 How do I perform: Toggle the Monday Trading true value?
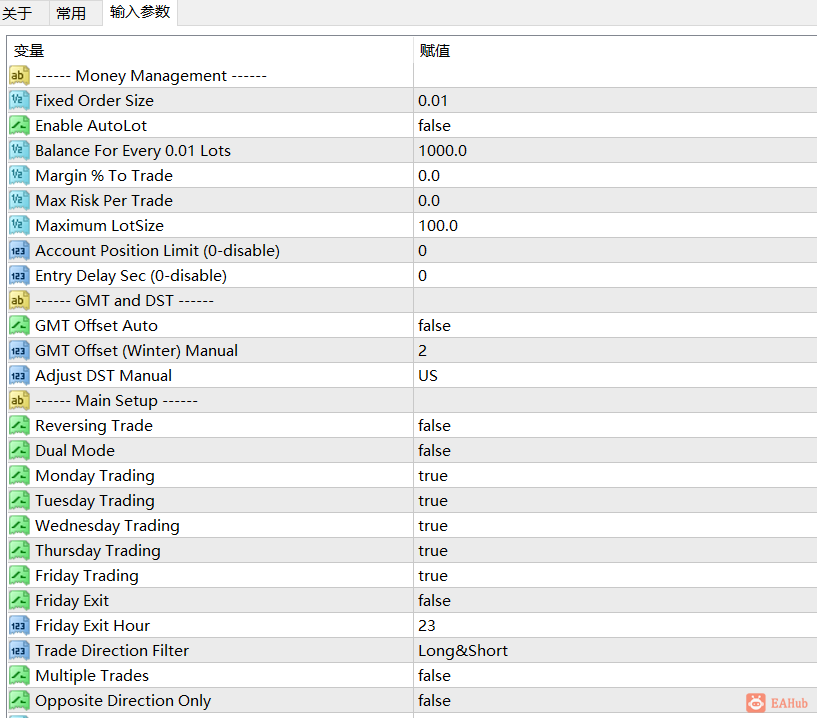tap(615, 476)
